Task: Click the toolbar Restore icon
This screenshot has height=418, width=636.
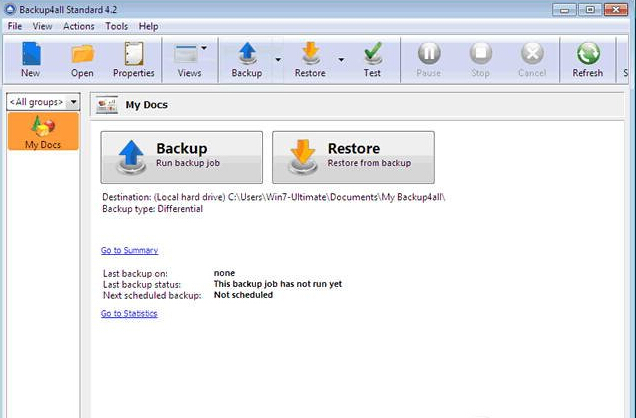Action: (x=310, y=58)
